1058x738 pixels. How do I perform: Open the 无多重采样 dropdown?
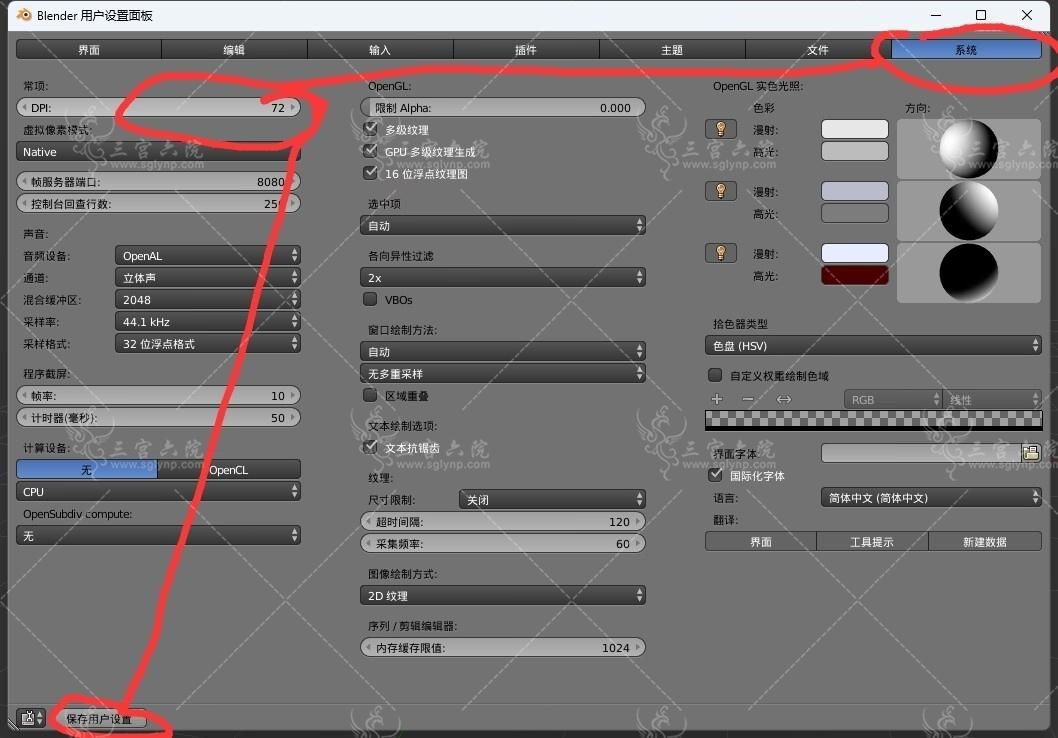[x=503, y=373]
